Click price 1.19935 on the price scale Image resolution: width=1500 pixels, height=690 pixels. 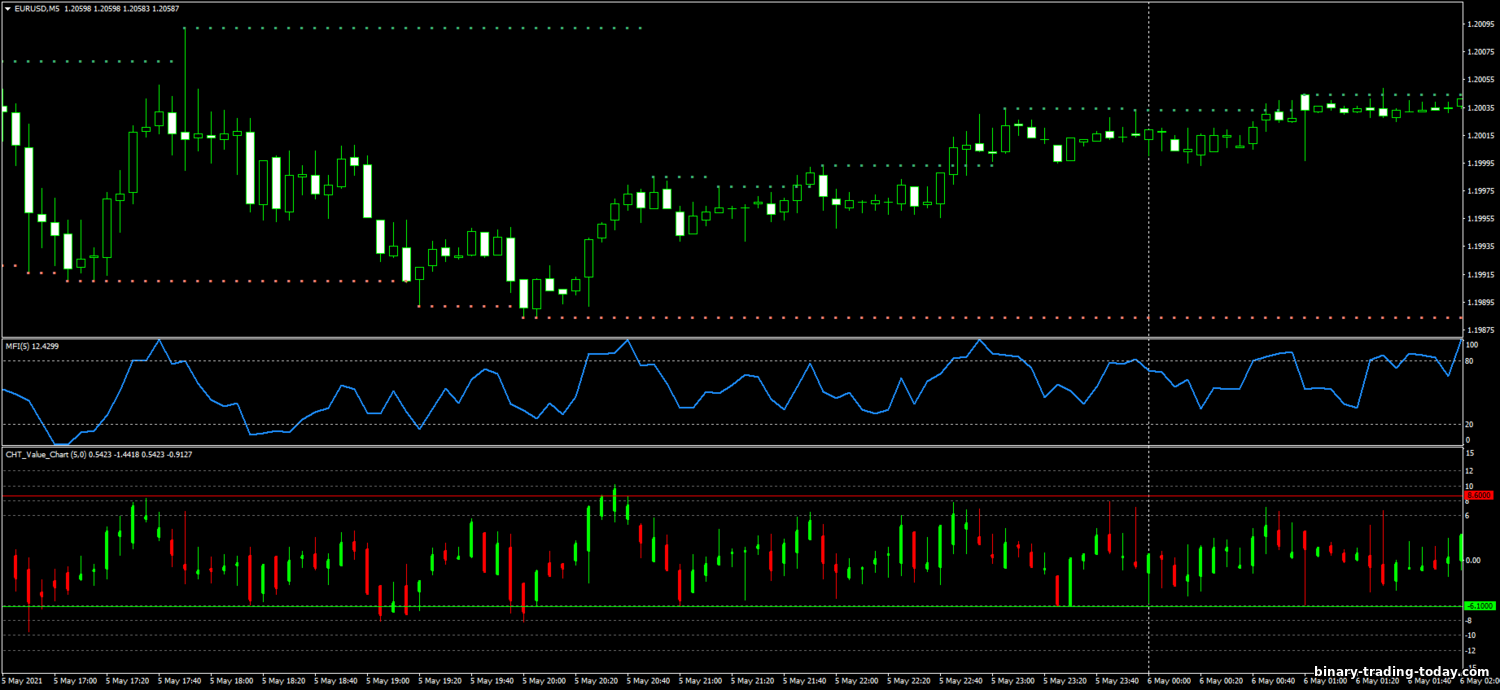(1481, 246)
